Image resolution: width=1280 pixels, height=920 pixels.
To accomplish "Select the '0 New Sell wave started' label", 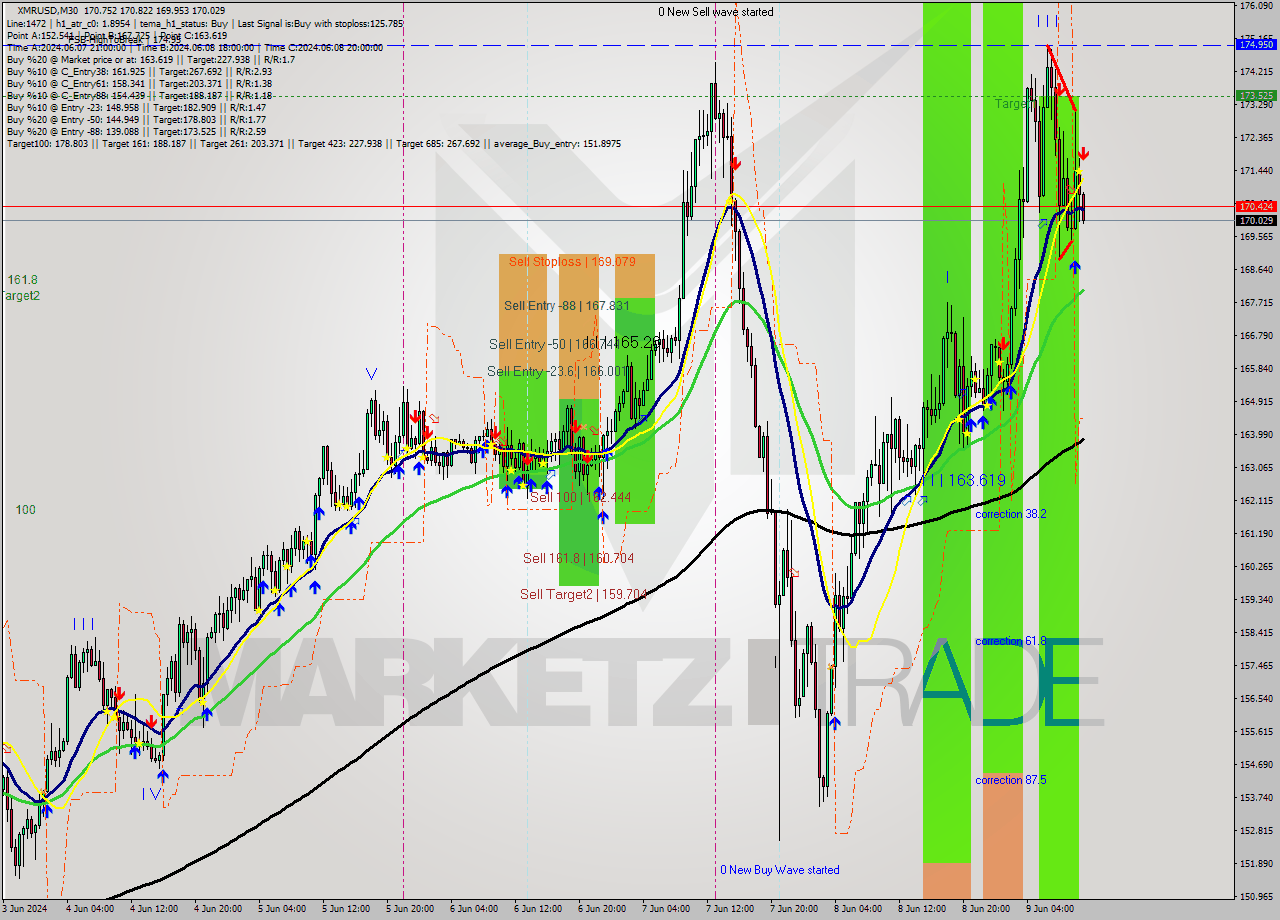I will [x=715, y=12].
